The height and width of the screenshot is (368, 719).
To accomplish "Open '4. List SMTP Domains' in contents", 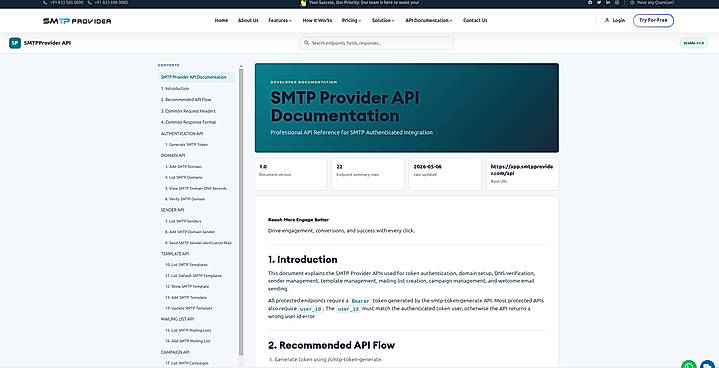I will [184, 177].
